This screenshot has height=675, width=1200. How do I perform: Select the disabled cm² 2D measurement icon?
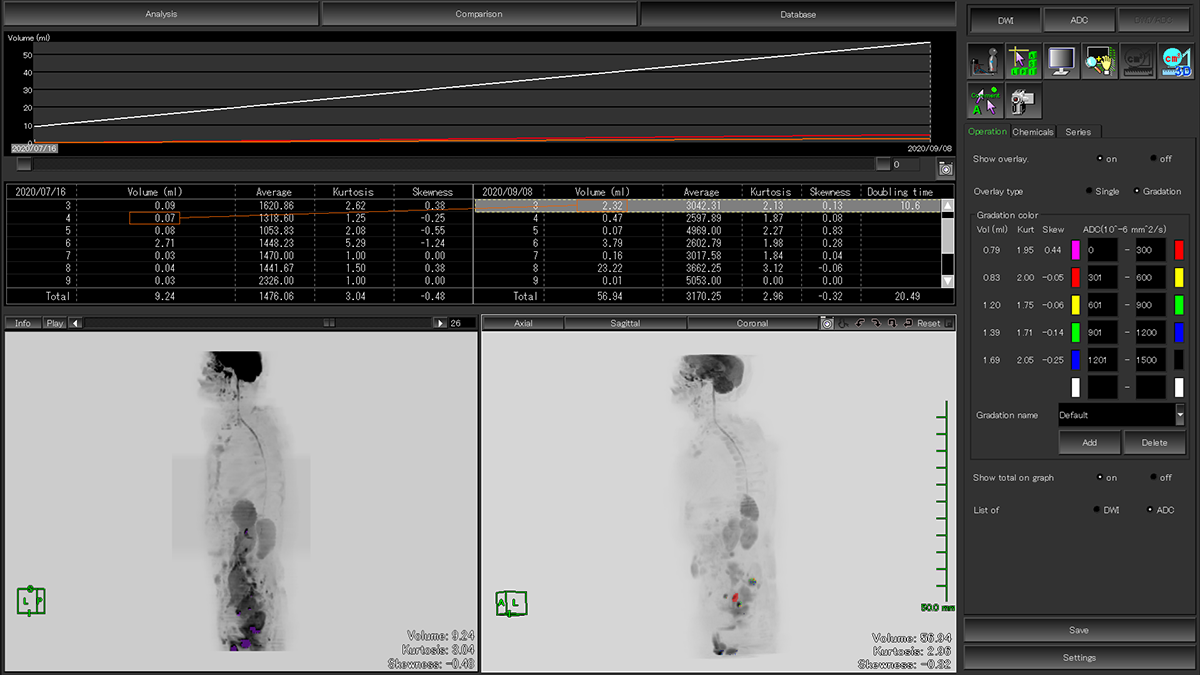pyautogui.click(x=1138, y=61)
